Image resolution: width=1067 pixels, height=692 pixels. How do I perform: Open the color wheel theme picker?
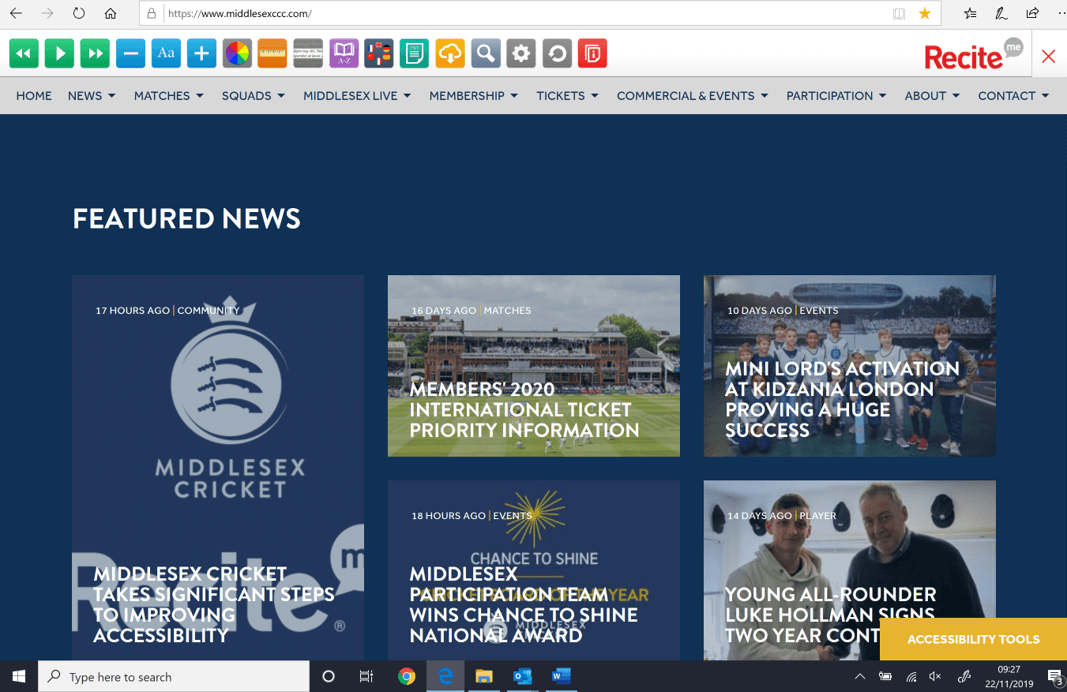[x=237, y=53]
